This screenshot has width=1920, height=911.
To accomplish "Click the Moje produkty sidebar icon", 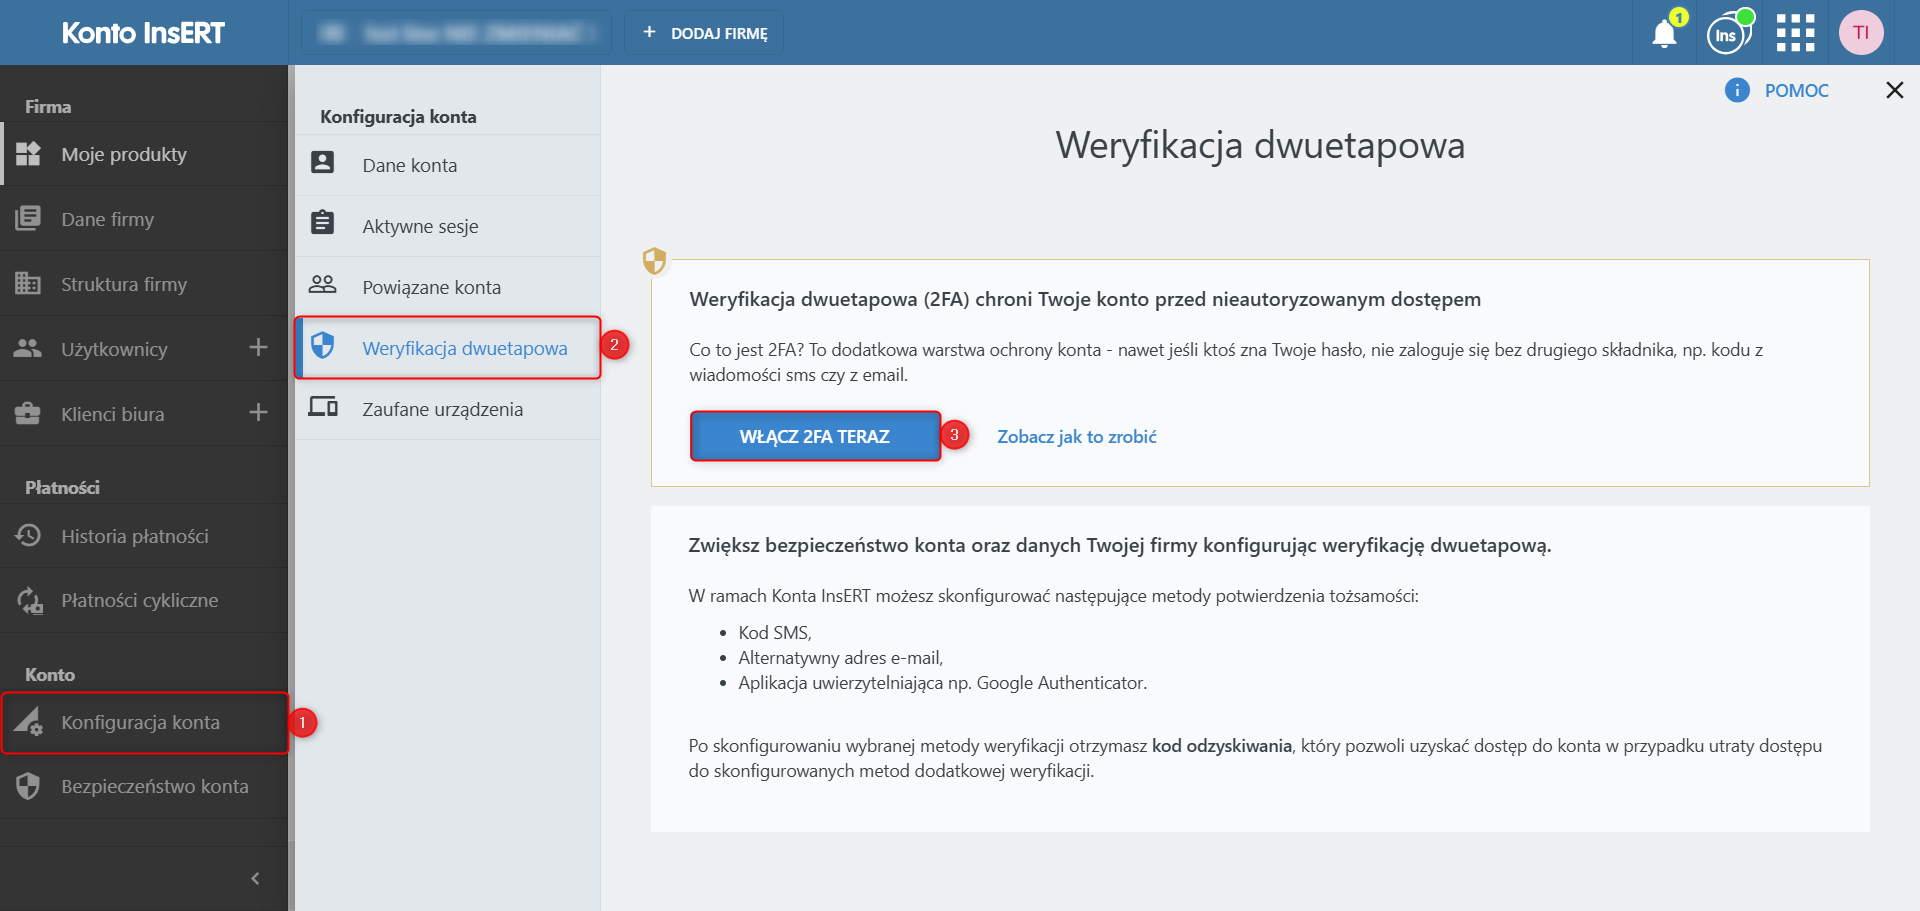I will click(28, 154).
